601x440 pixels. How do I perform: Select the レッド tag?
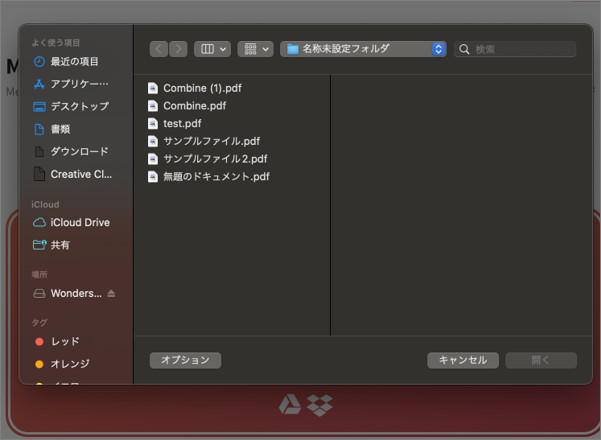click(57, 341)
